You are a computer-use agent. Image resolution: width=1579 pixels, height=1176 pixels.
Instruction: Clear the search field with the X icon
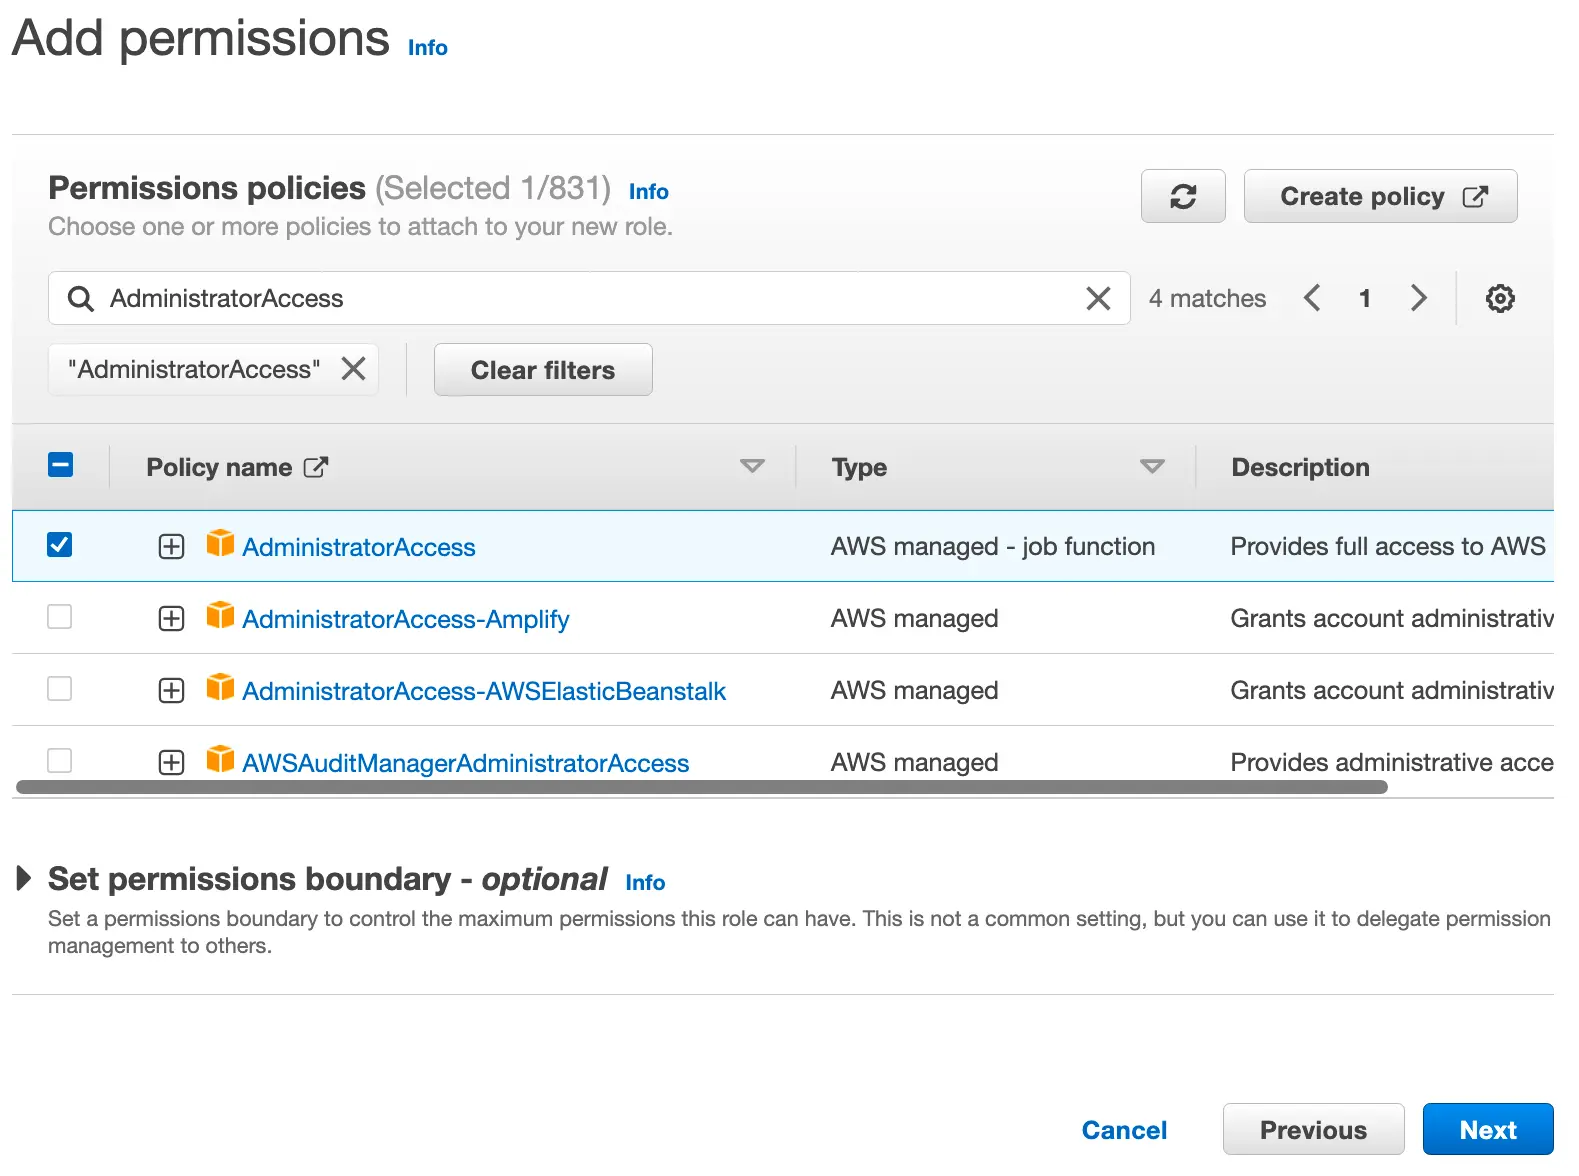click(1097, 298)
